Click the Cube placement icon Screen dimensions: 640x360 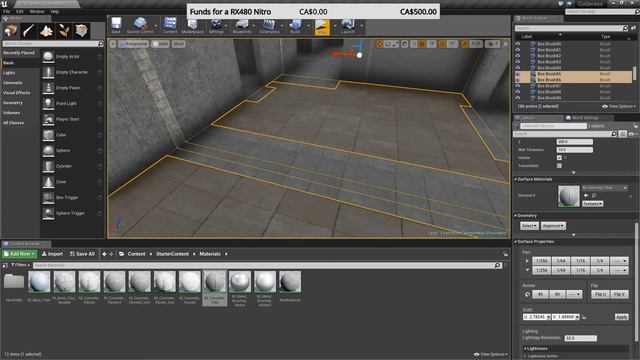(x=48, y=135)
